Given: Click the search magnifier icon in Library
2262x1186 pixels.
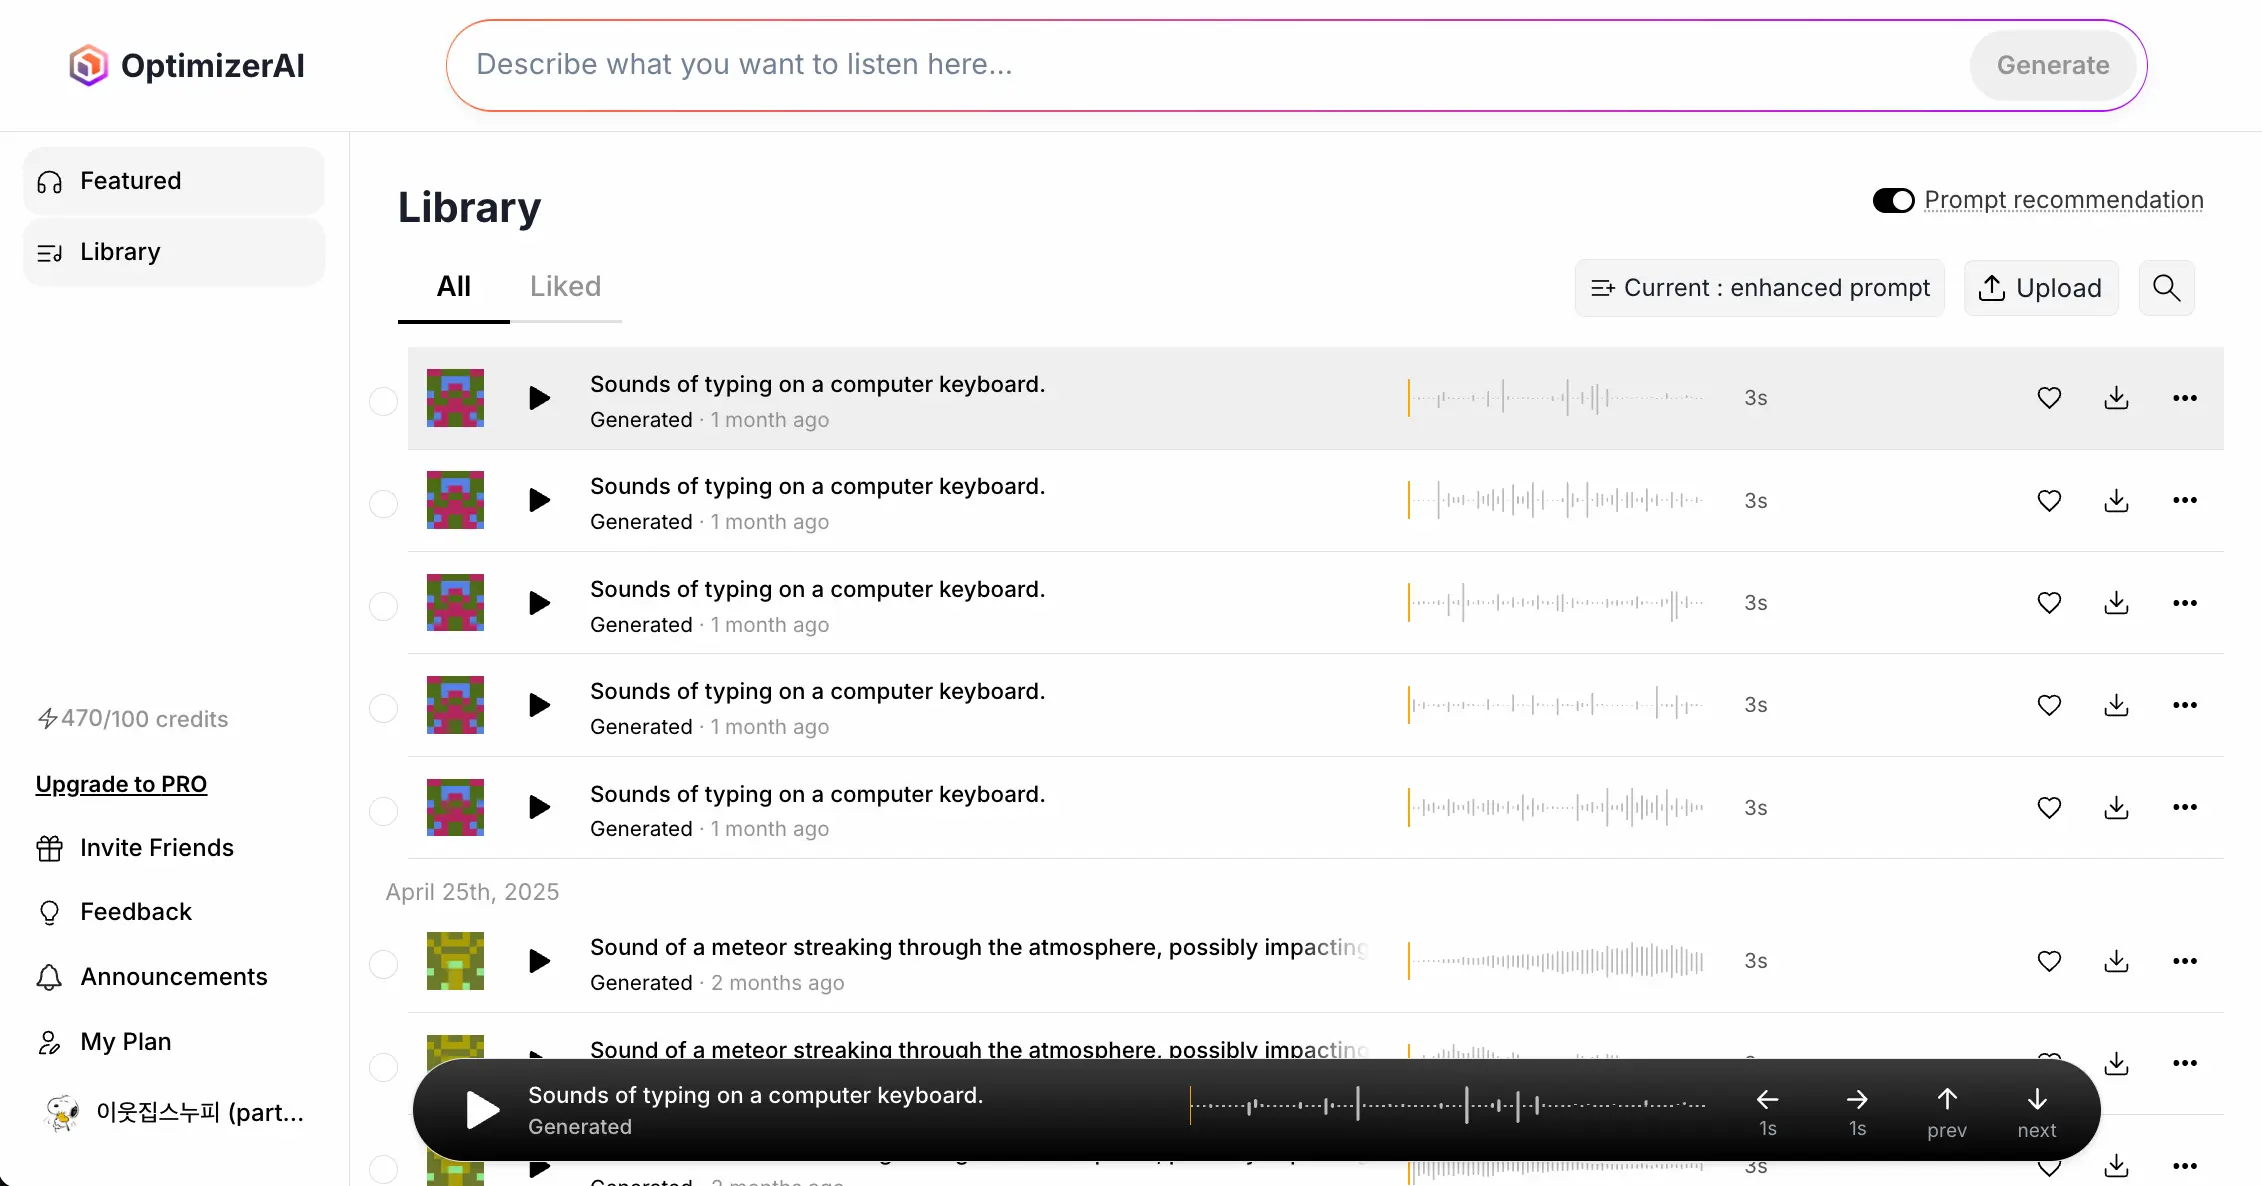Looking at the screenshot, I should point(2166,288).
